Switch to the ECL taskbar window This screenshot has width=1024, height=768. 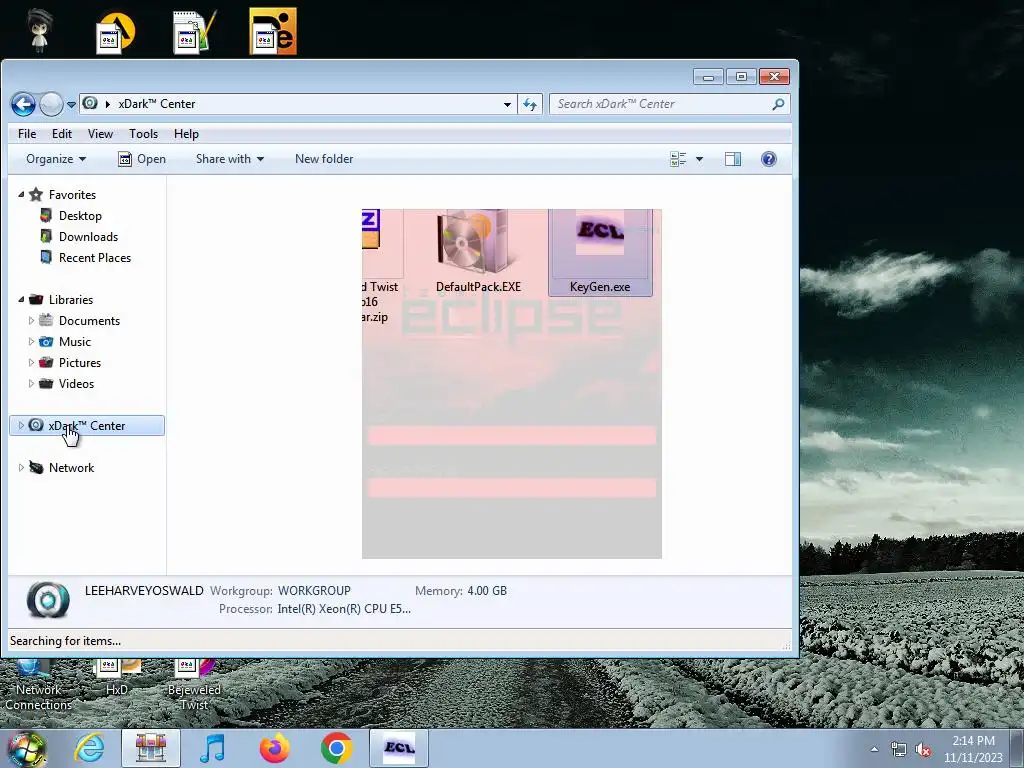[x=399, y=748]
